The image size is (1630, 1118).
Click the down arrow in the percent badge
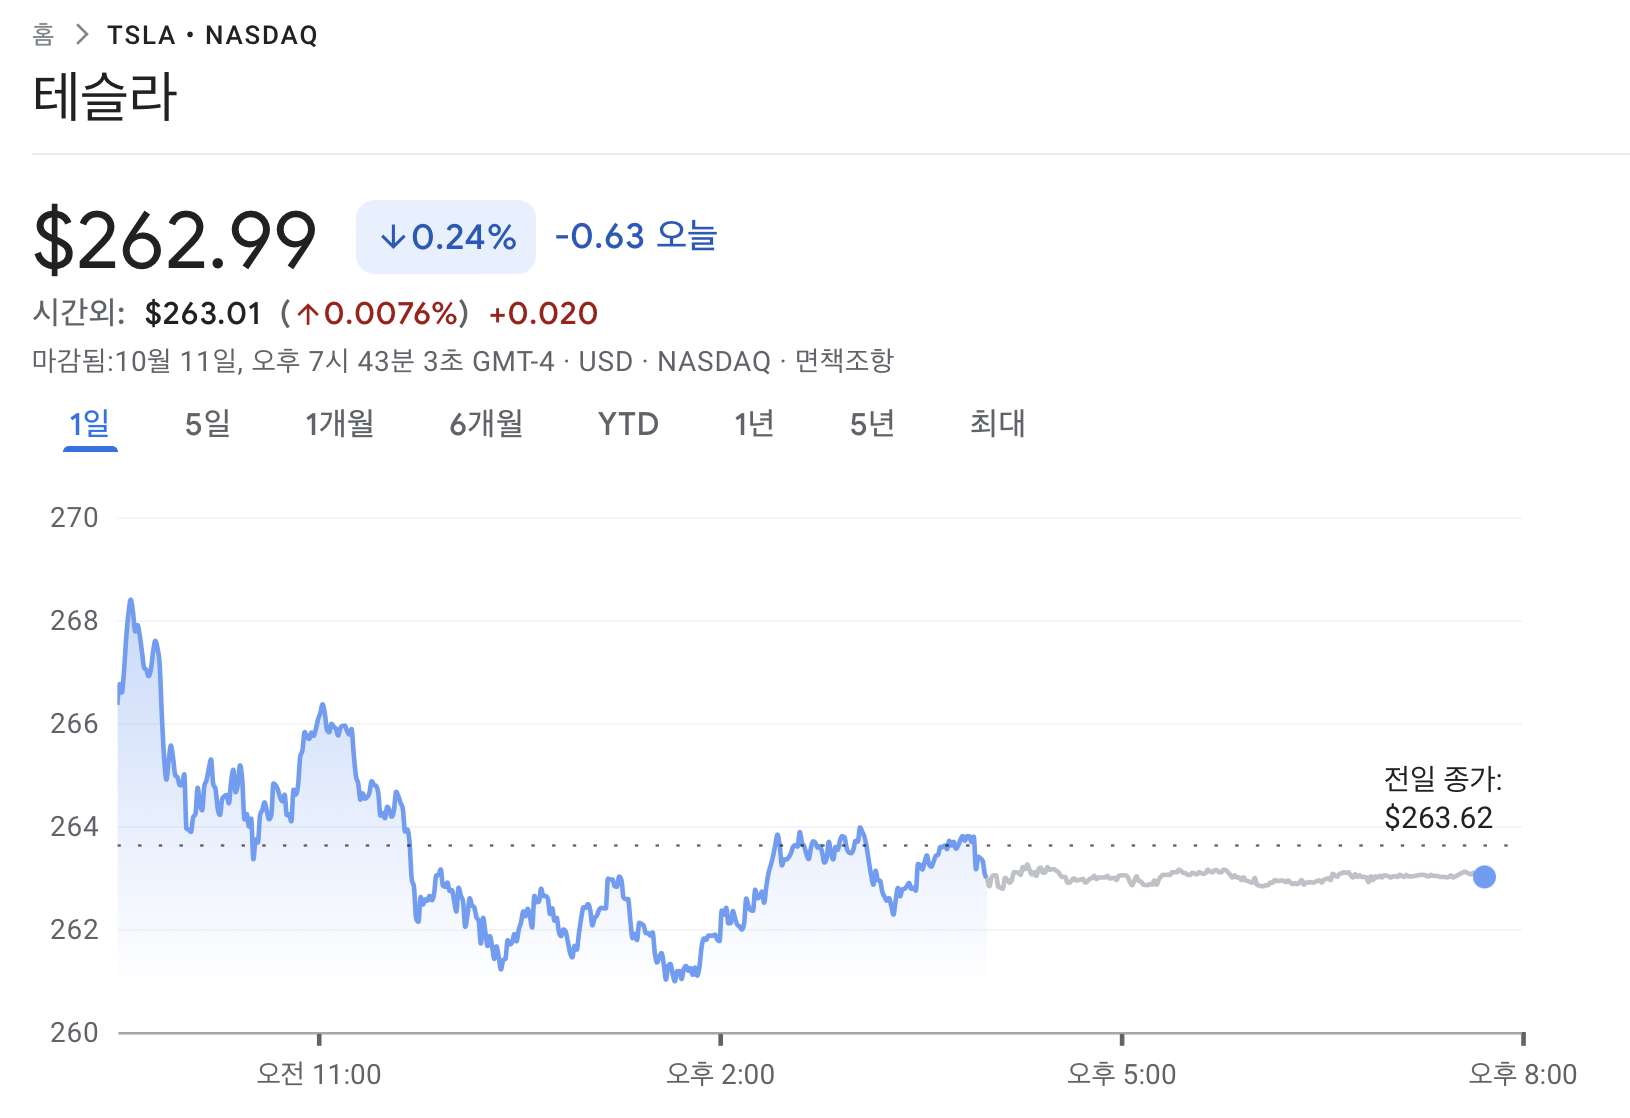[x=393, y=237]
